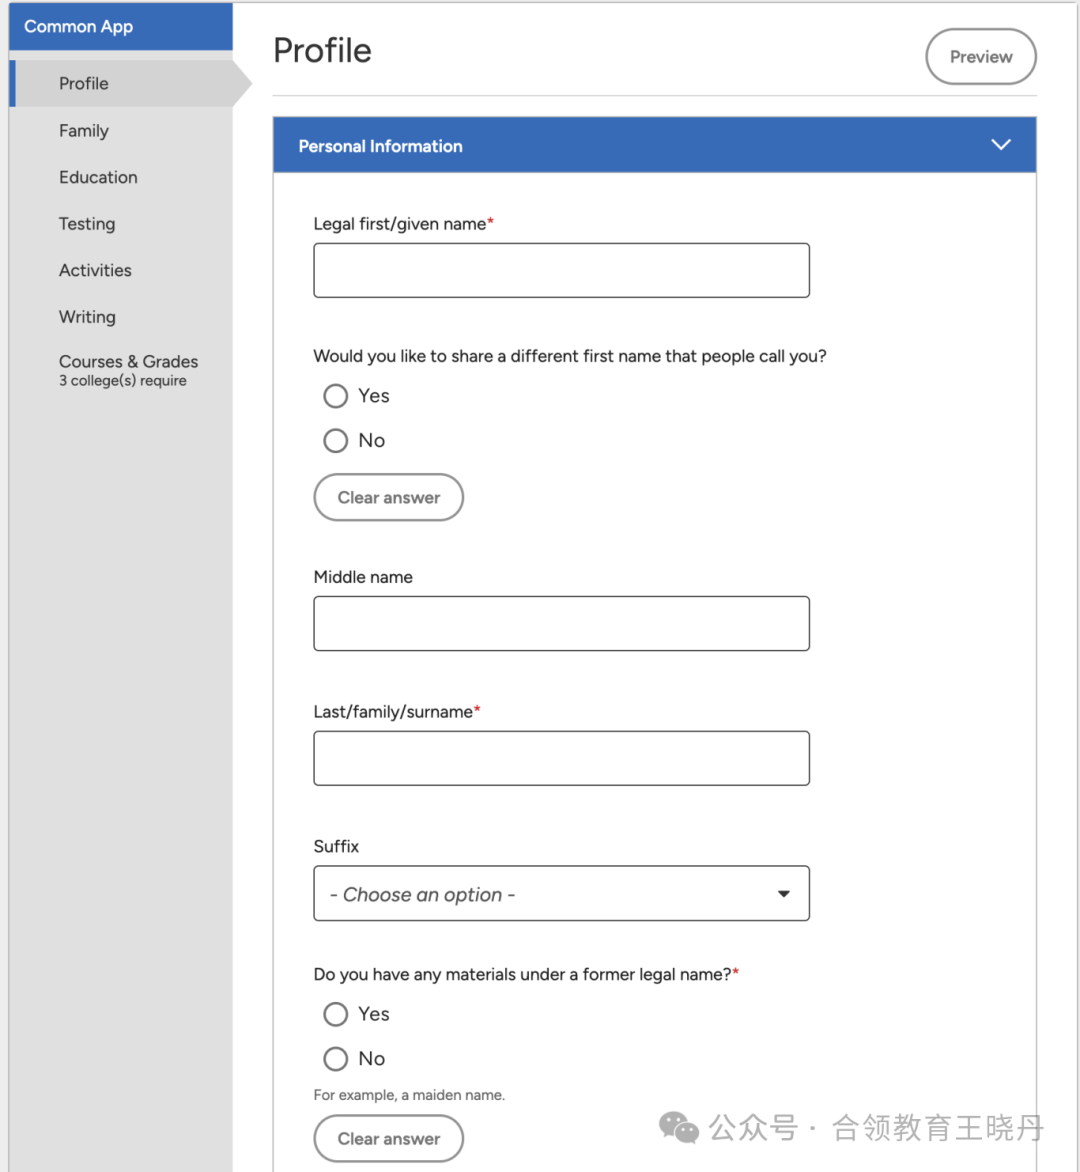1080x1172 pixels.
Task: Clear answer for former legal name question
Action: click(x=389, y=1138)
